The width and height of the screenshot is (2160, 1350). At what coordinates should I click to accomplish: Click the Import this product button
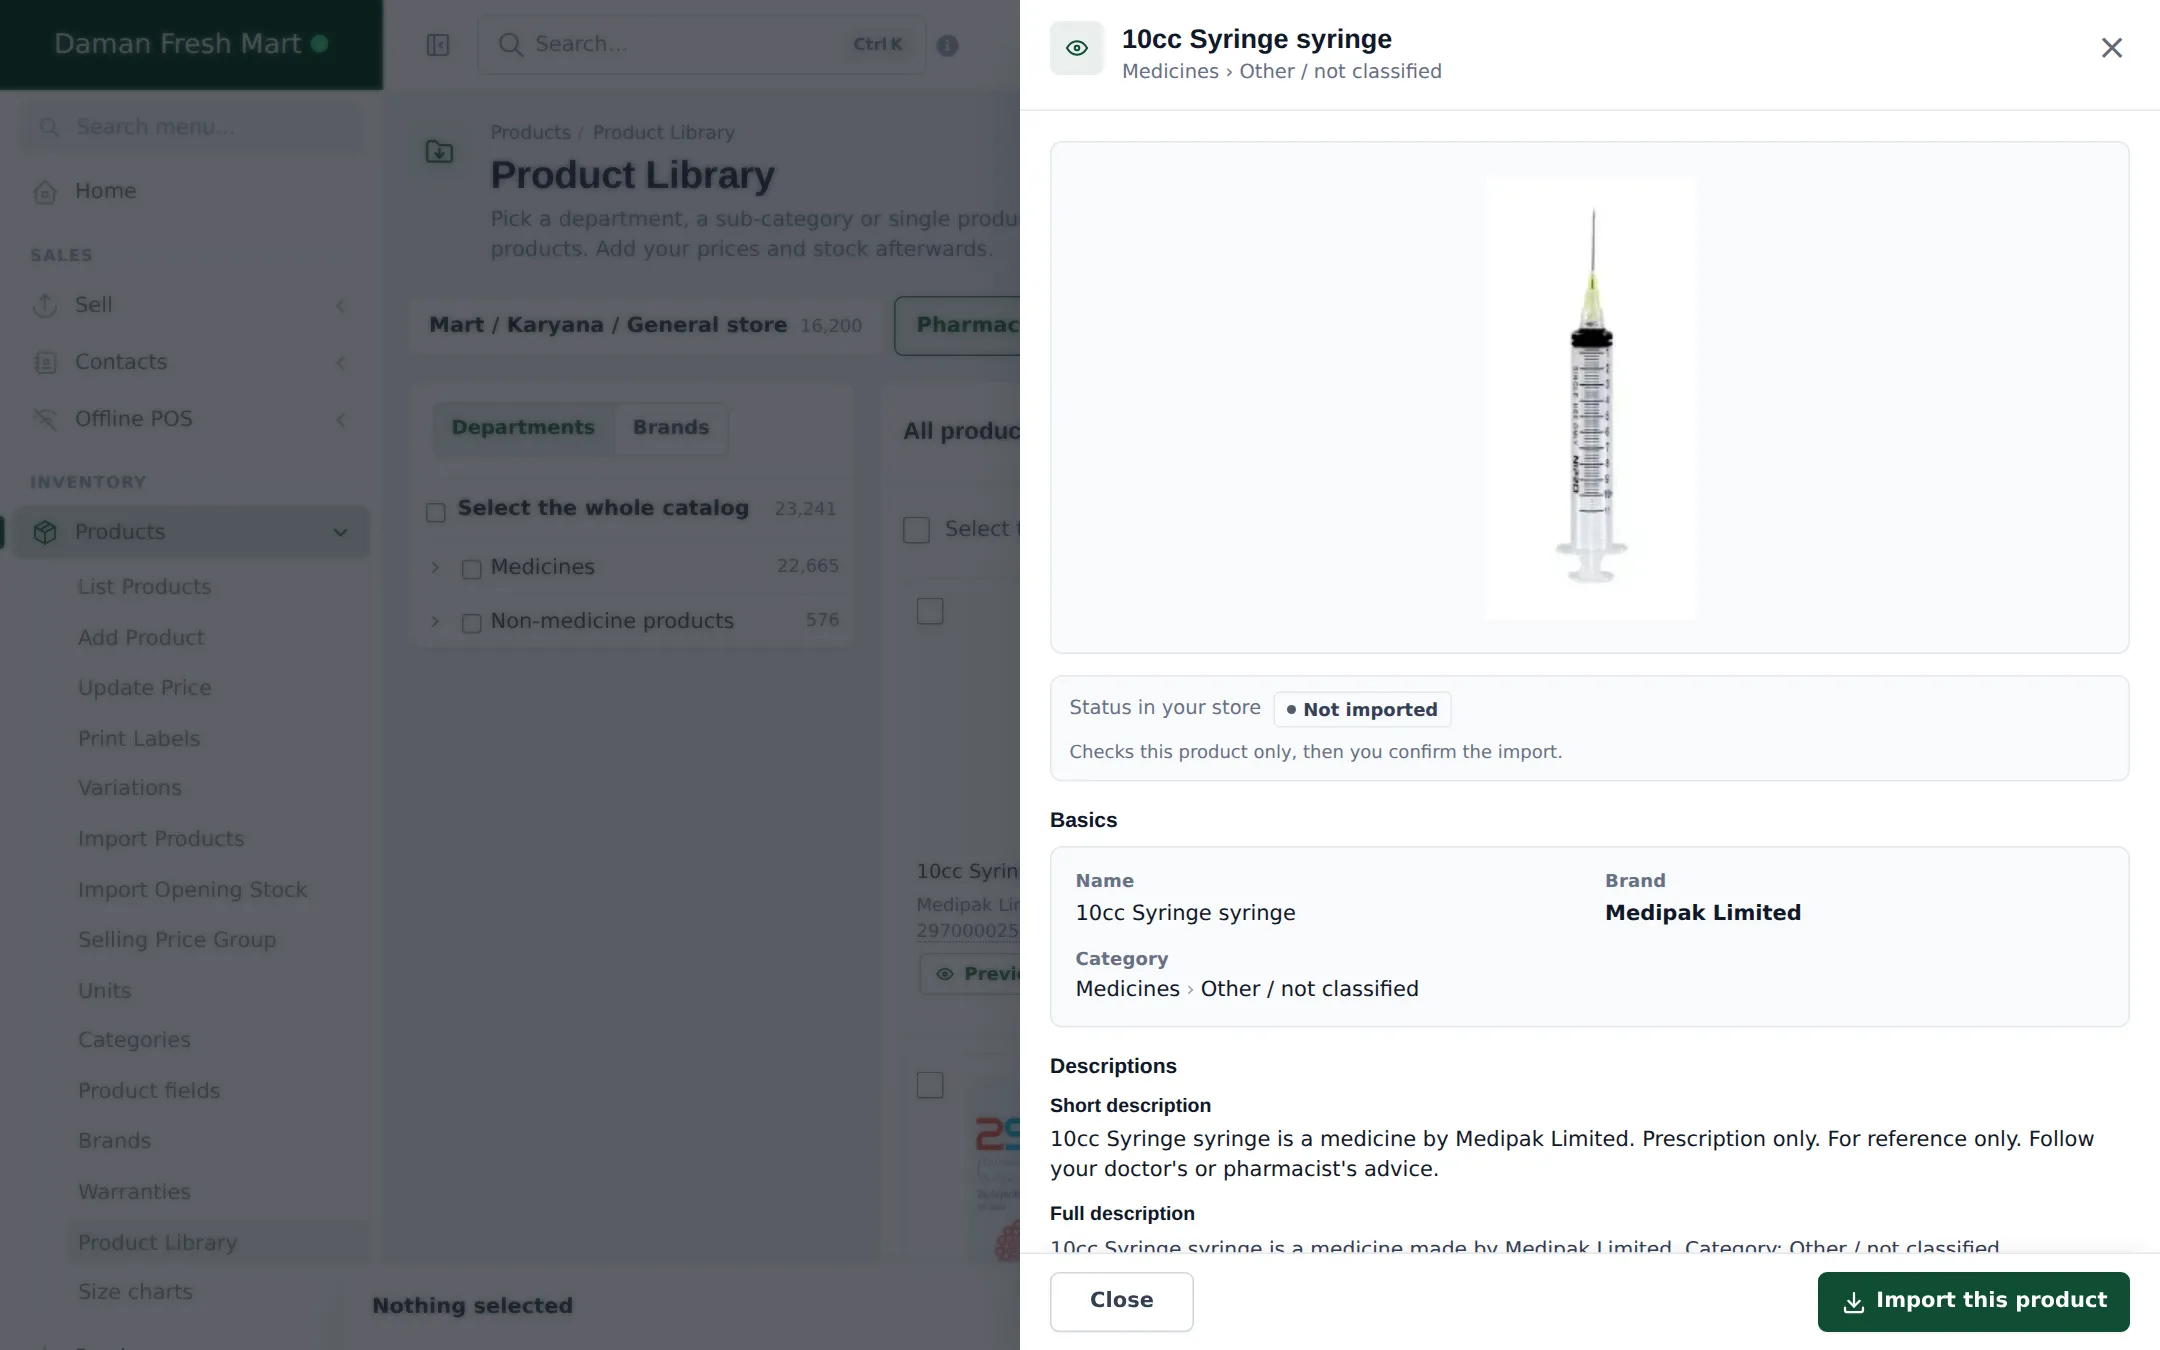[x=1973, y=1301]
